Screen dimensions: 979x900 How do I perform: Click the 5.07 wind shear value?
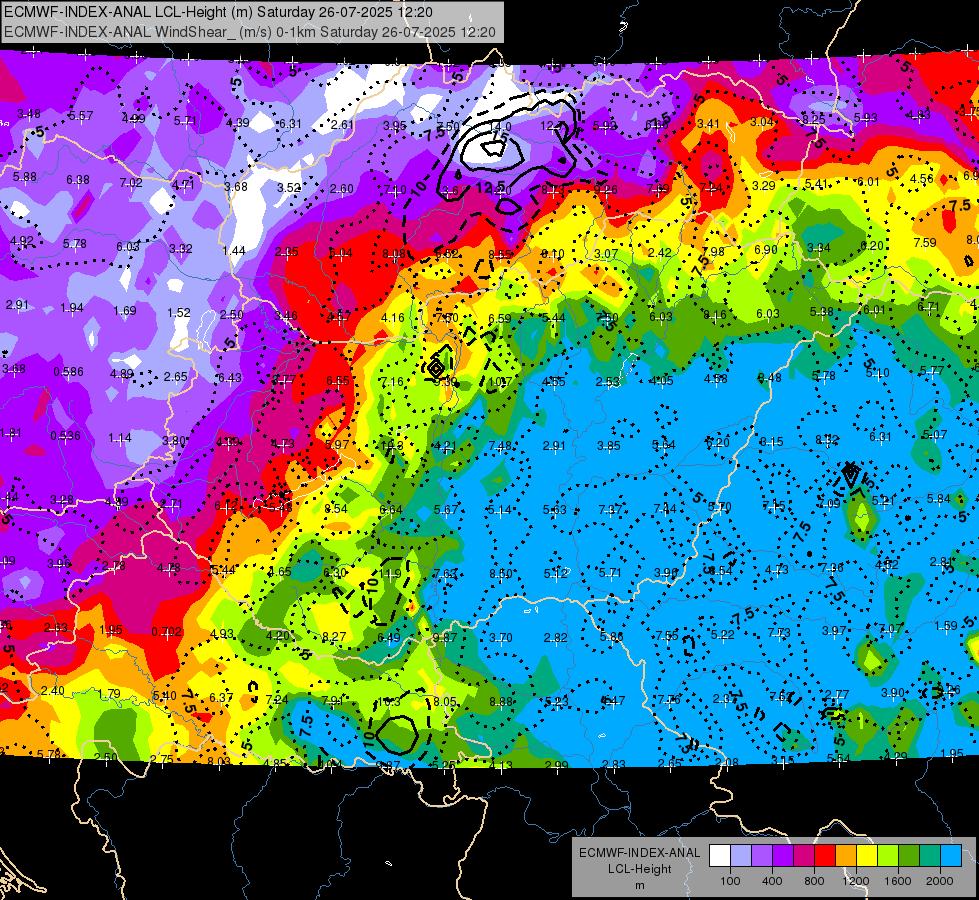(x=935, y=434)
